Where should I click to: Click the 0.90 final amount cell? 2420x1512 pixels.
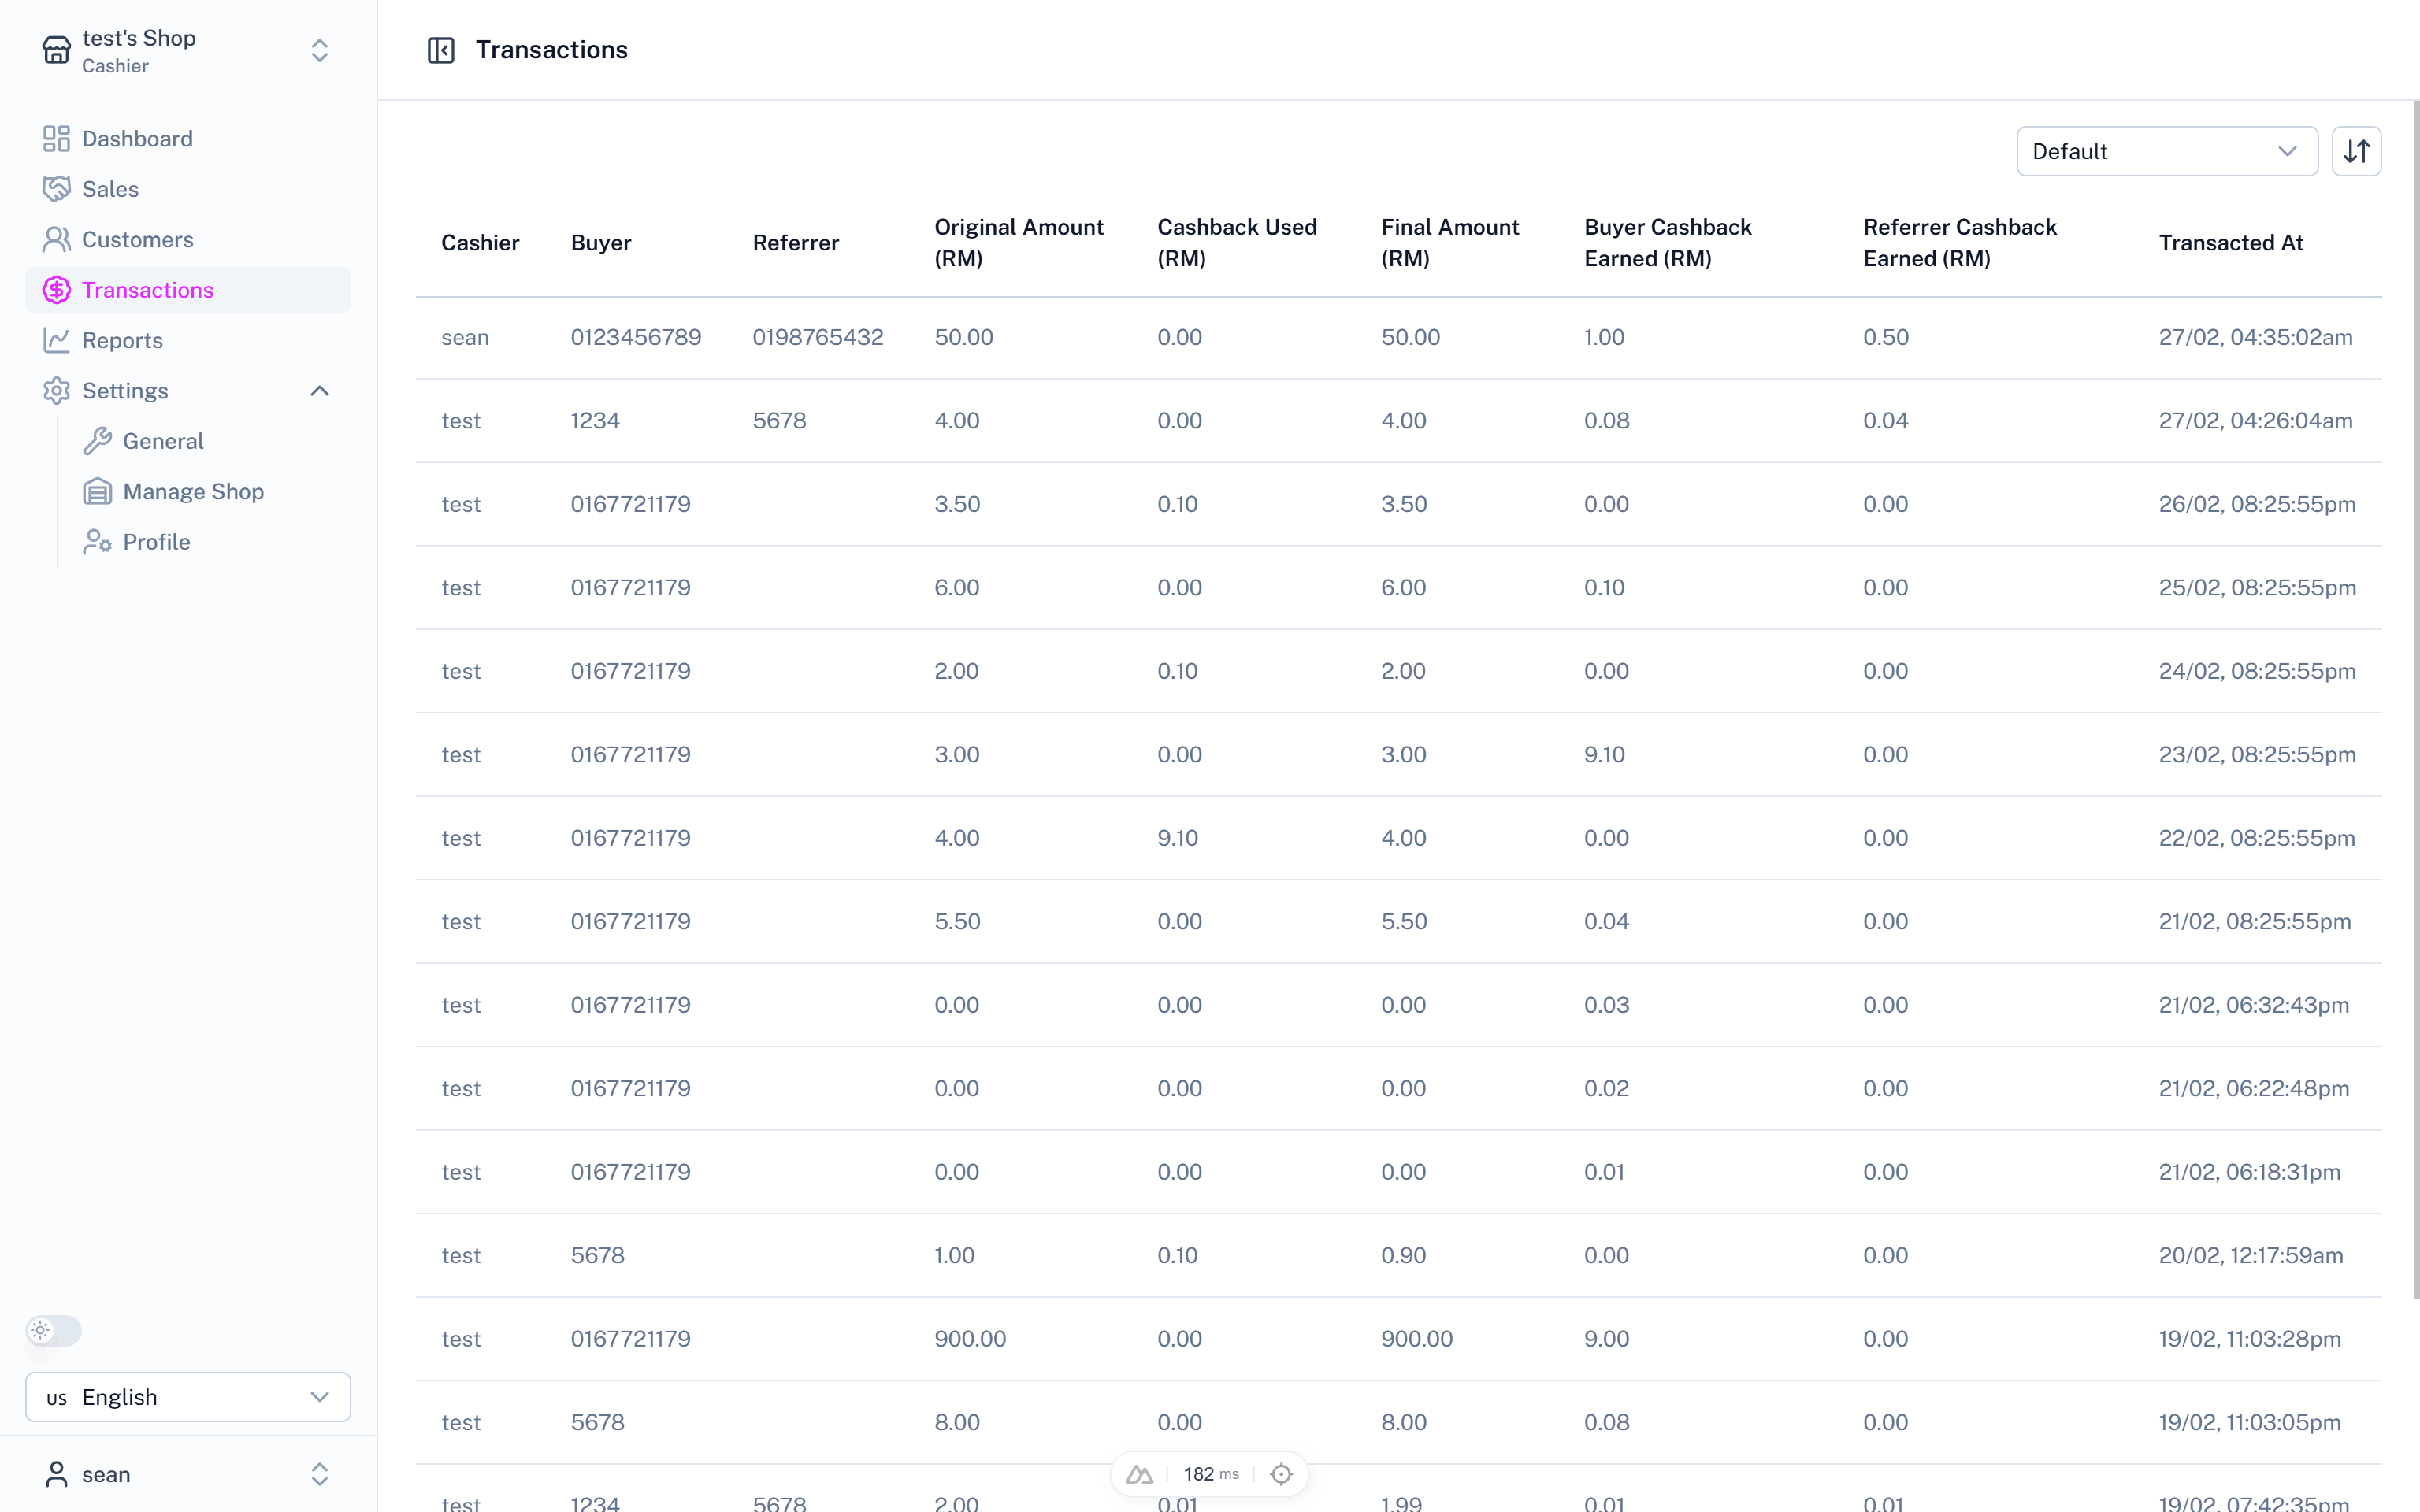[x=1404, y=1255]
